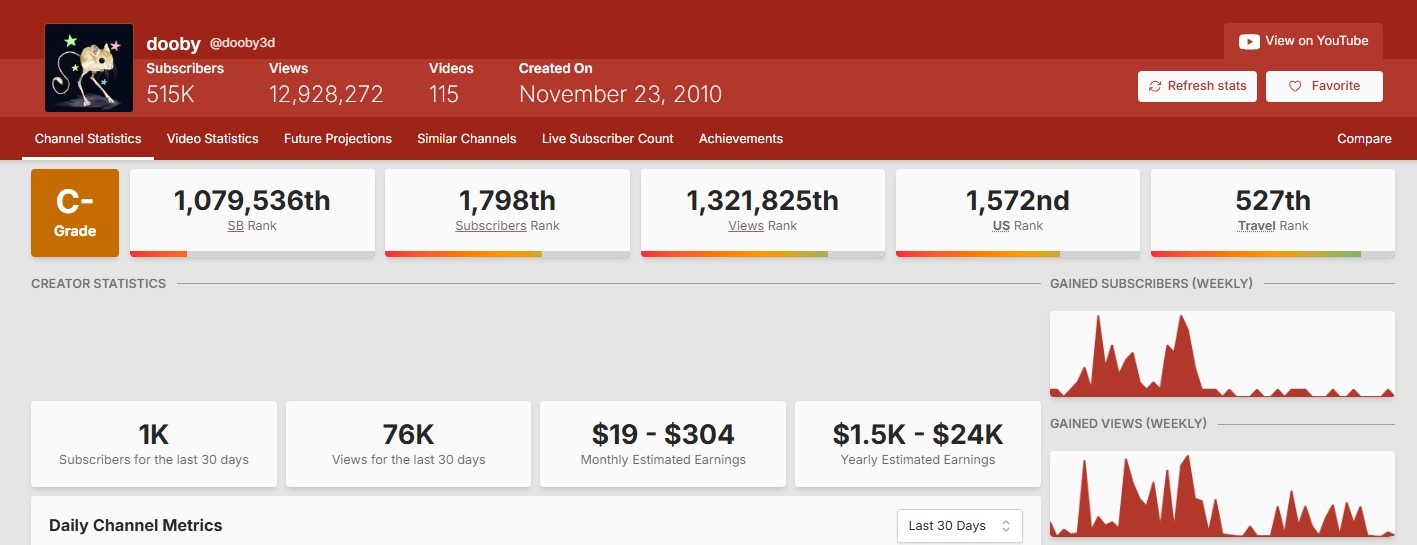
Task: Select the Channel Statistics tab
Action: click(x=88, y=139)
